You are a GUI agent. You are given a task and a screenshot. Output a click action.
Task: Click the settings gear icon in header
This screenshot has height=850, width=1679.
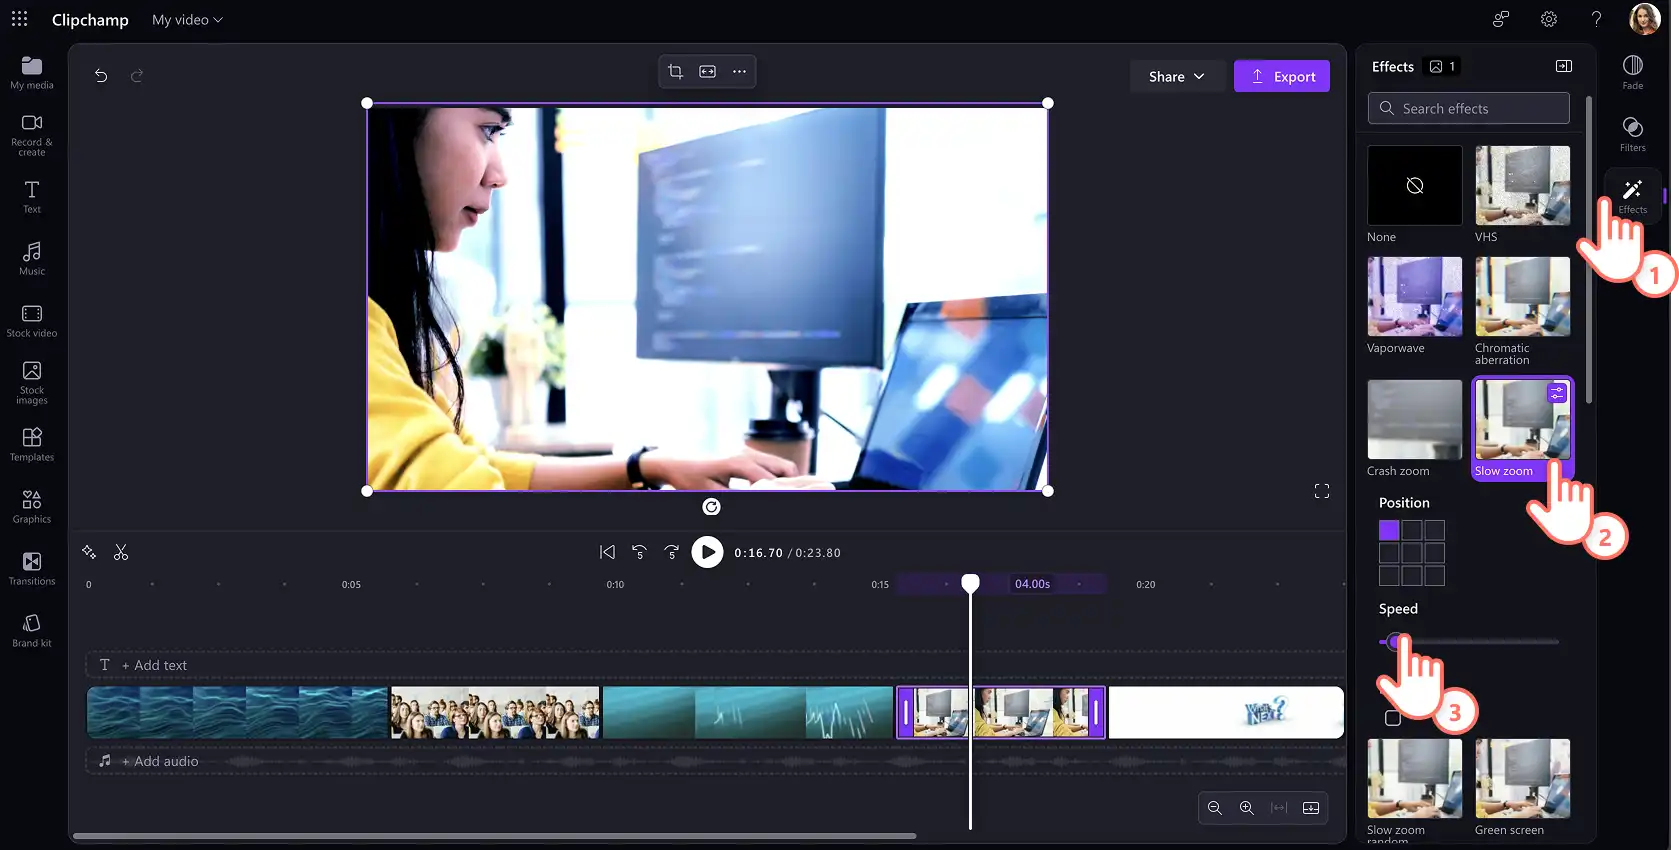click(1549, 19)
